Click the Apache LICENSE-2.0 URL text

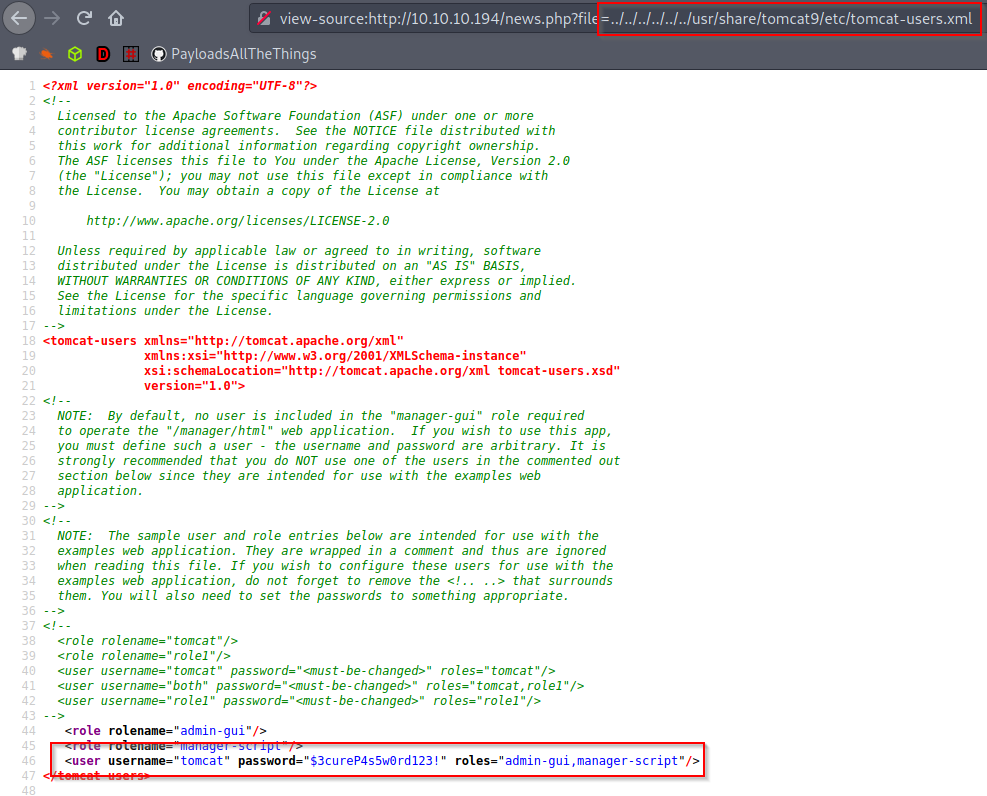coord(238,220)
